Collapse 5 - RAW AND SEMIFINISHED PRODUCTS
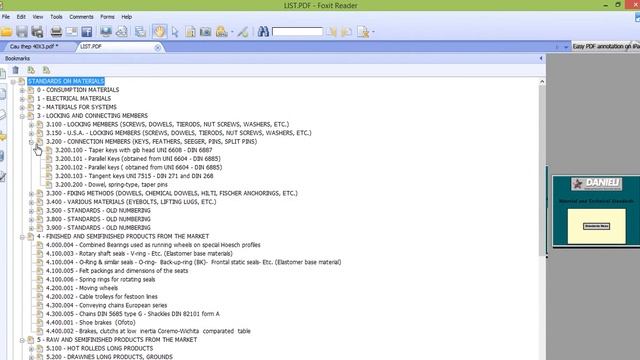640x360 pixels. point(22,340)
